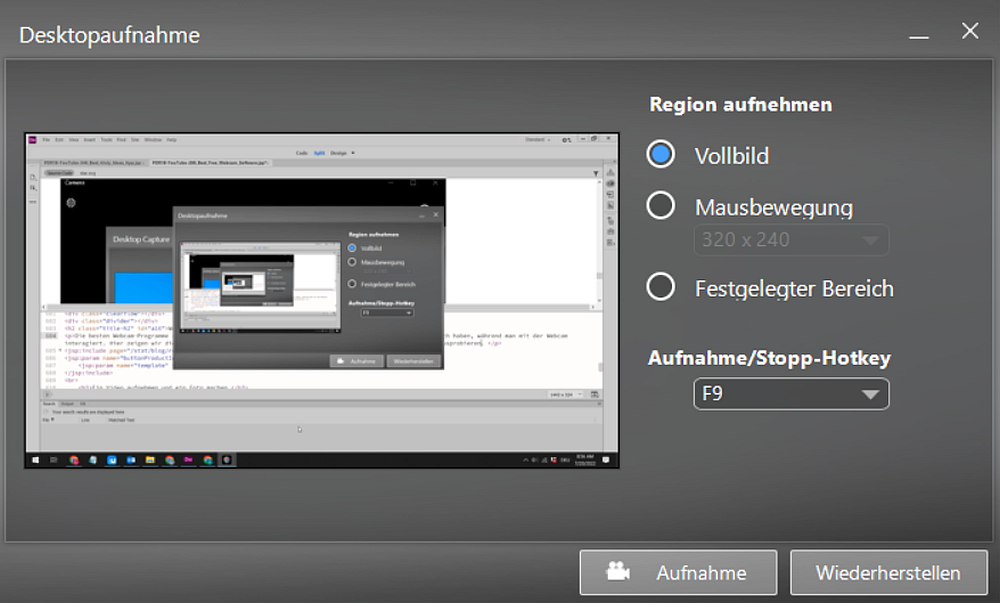Select the Vollbild radio button
Screen dimensions: 1000x603
[660, 155]
